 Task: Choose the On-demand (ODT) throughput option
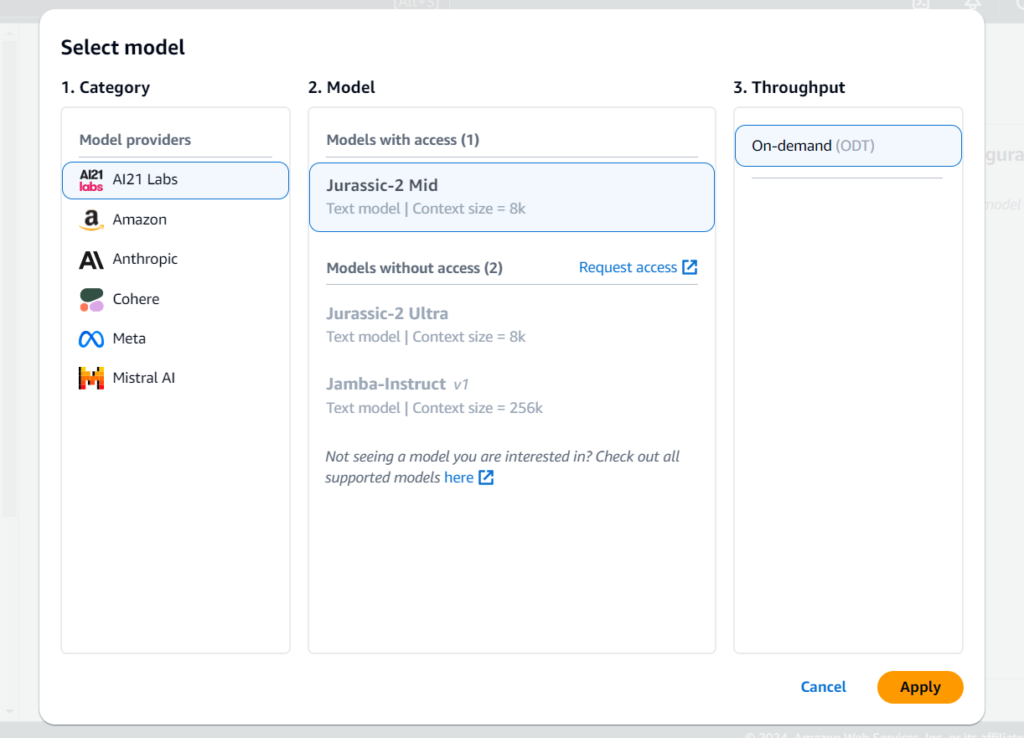[848, 145]
